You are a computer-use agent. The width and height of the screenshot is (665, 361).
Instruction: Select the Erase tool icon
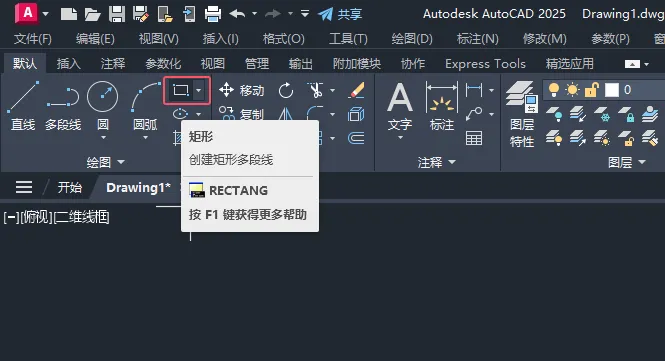click(356, 90)
